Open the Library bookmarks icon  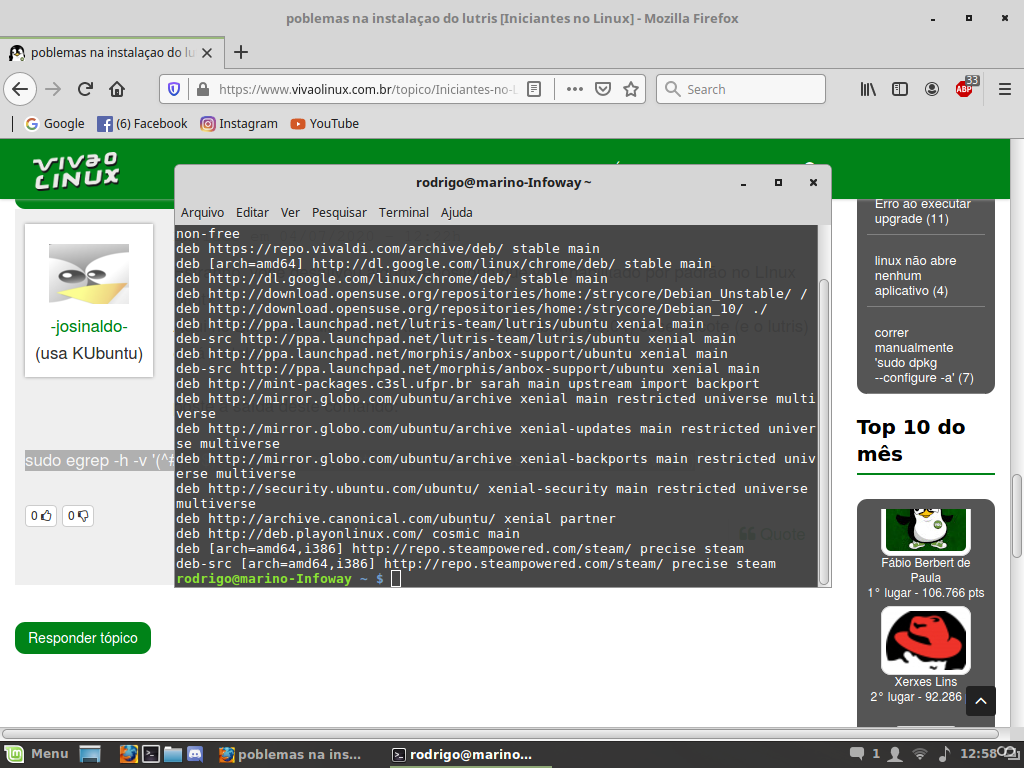(x=868, y=89)
